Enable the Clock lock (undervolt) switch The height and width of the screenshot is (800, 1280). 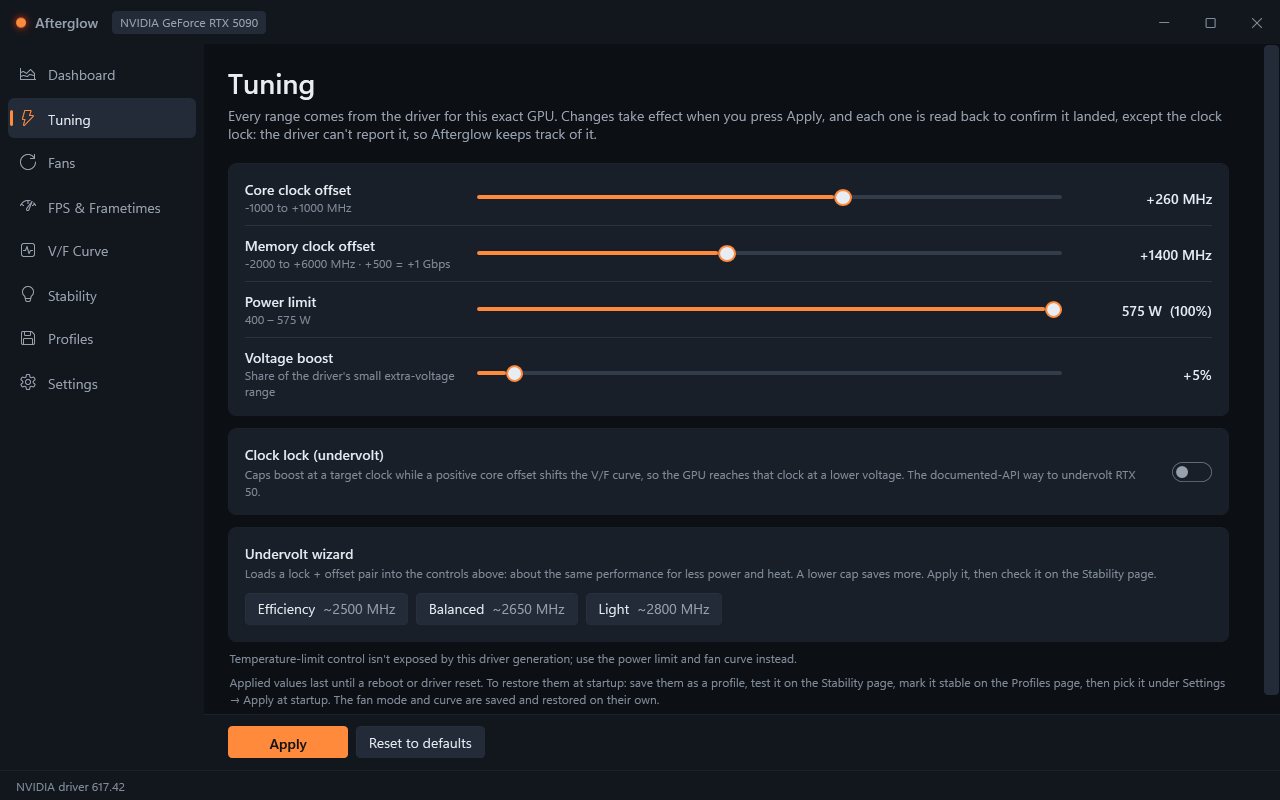[1191, 472]
